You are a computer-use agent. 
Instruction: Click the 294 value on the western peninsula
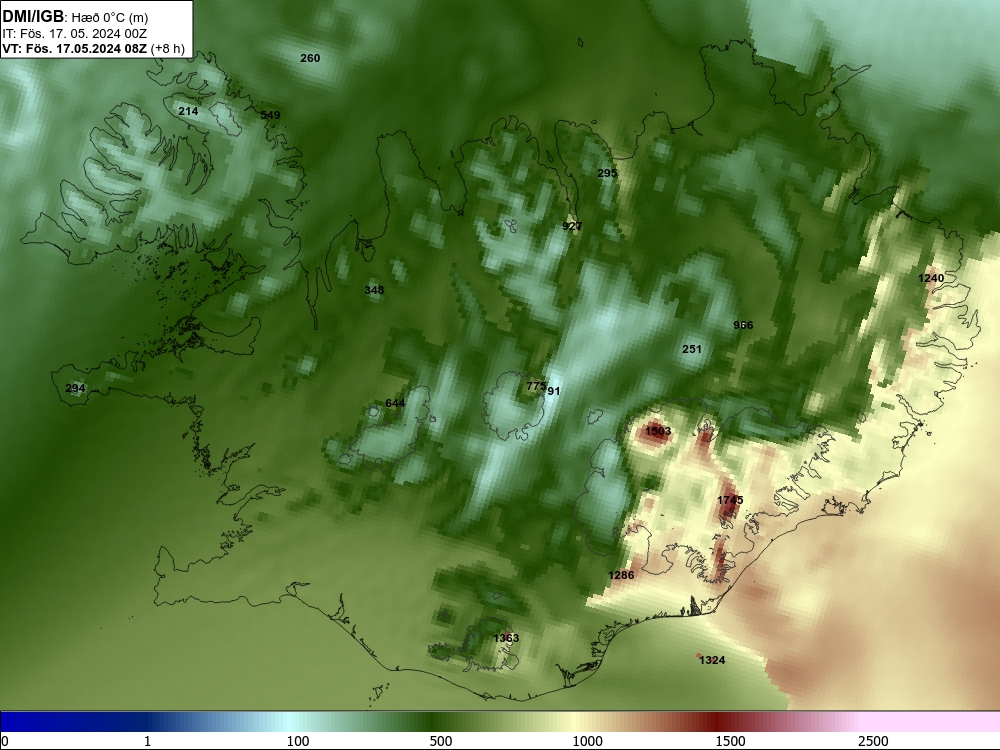coord(75,388)
